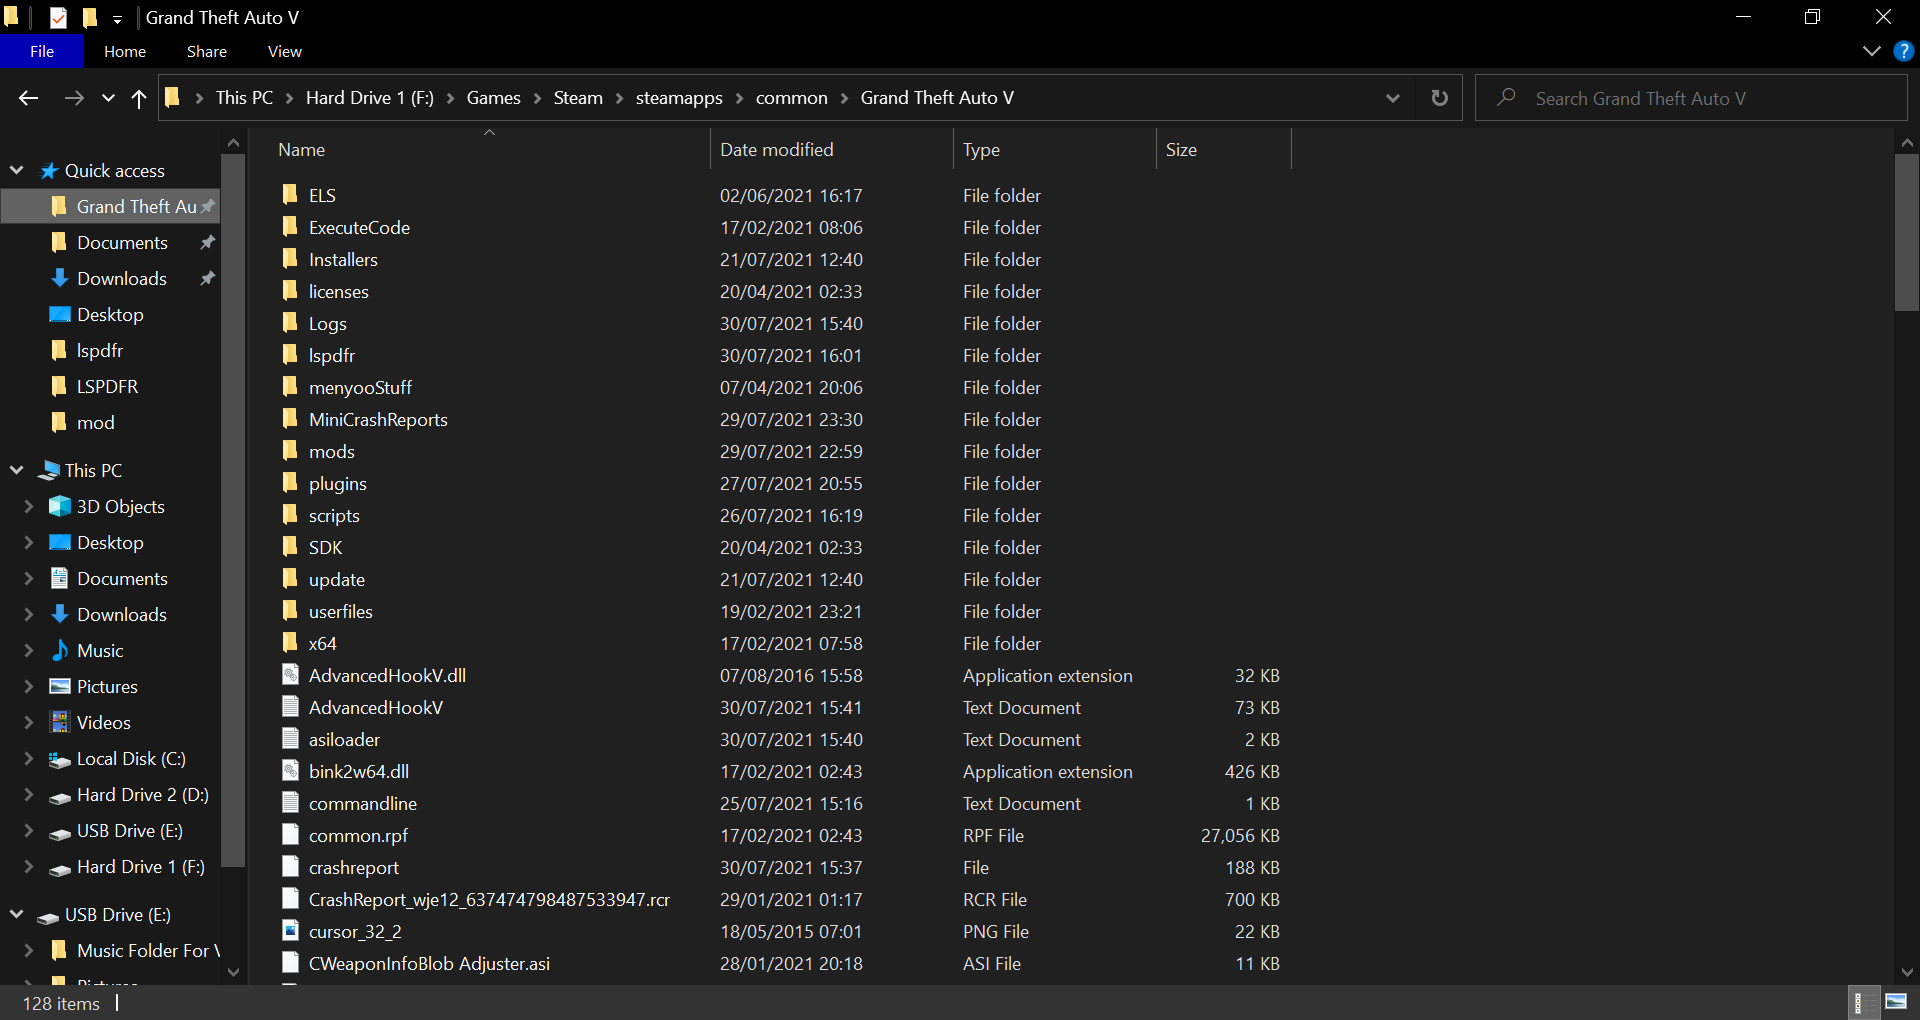Image resolution: width=1920 pixels, height=1020 pixels.
Task: Click the AdvancedHookV.dll file icon
Action: click(x=290, y=675)
